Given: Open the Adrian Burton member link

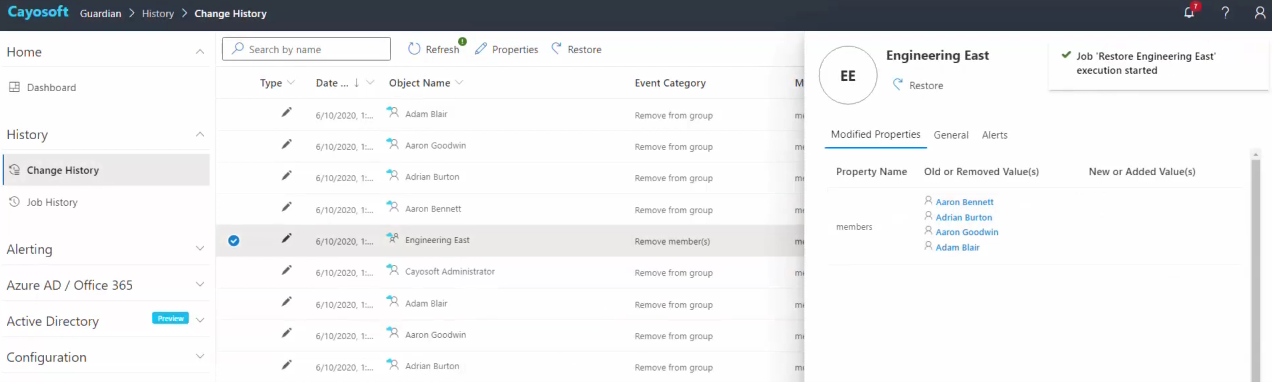Looking at the screenshot, I should point(964,217).
